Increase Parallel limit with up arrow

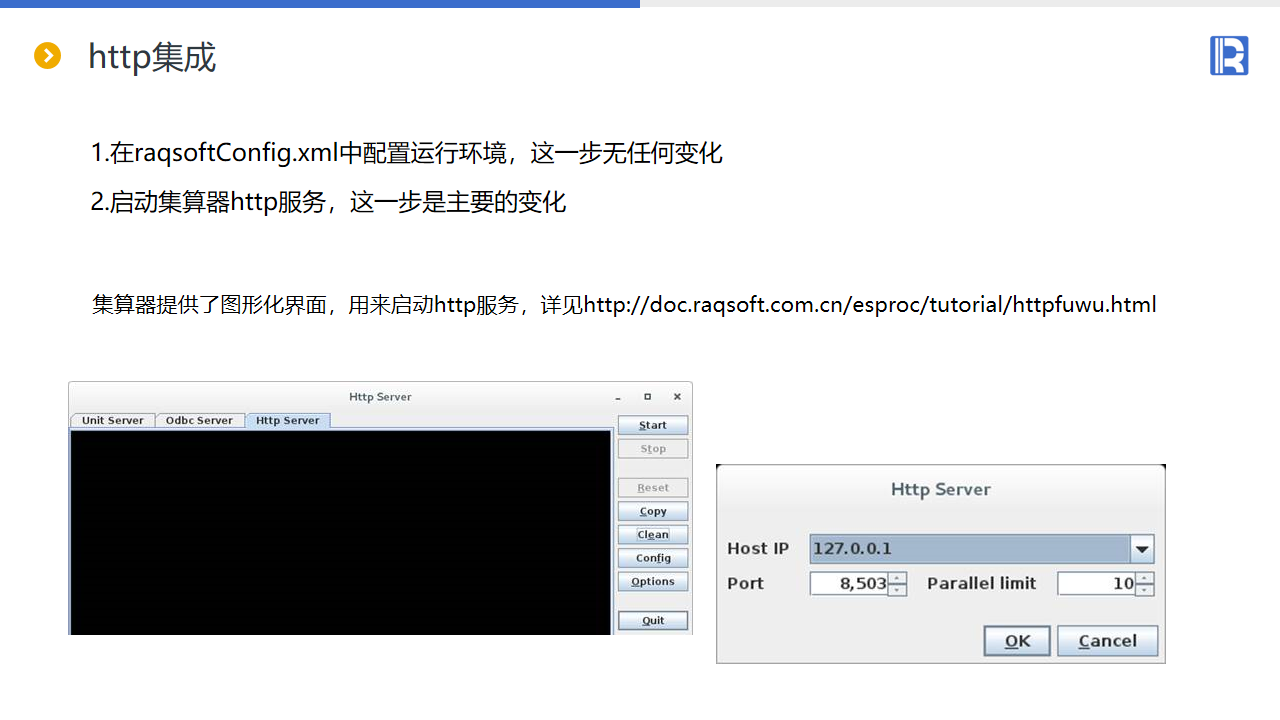pyautogui.click(x=1145, y=578)
